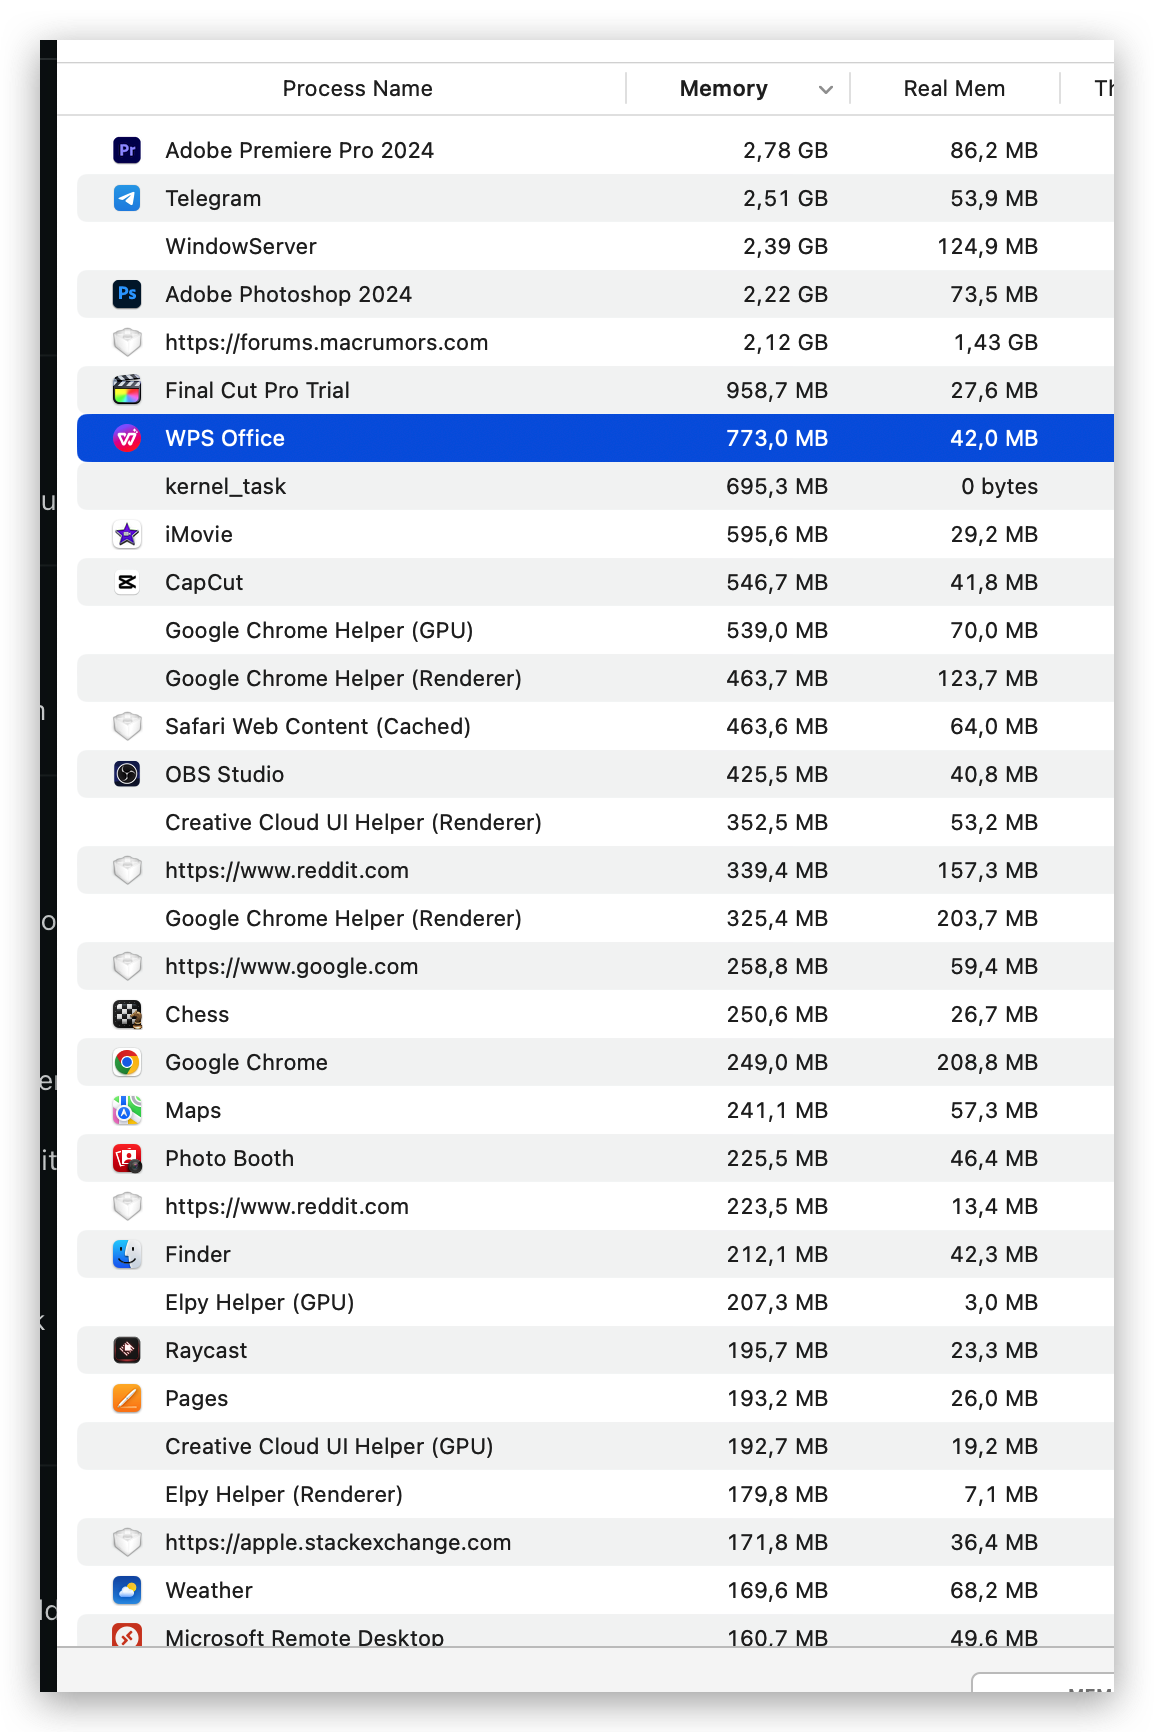1154x1732 pixels.
Task: Select the Elpy Helper (Renderer) name
Action: pos(284,1494)
